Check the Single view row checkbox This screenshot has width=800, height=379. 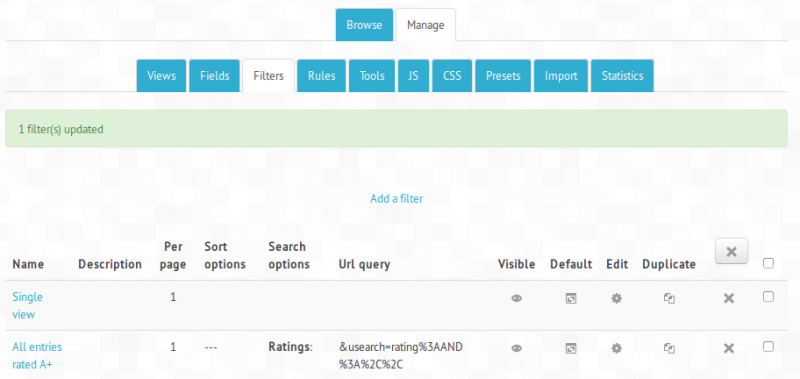click(768, 297)
